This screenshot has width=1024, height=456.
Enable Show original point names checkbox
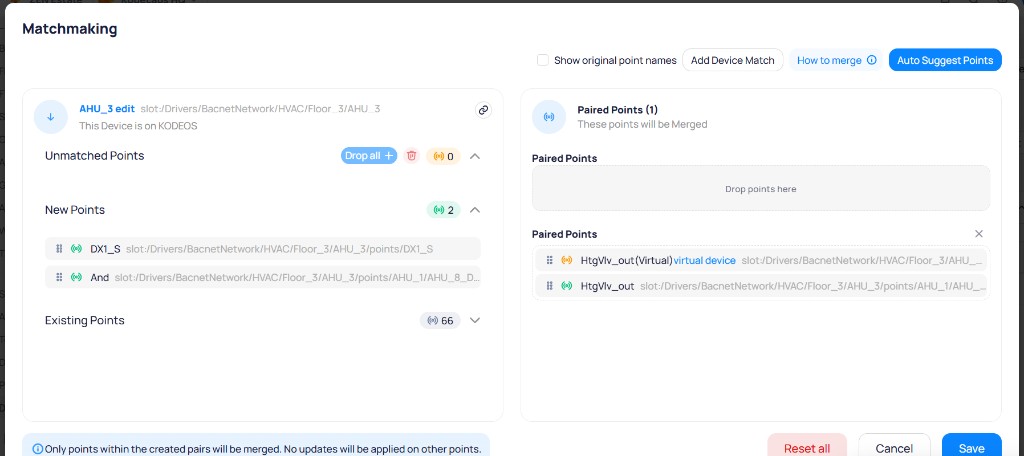(543, 60)
